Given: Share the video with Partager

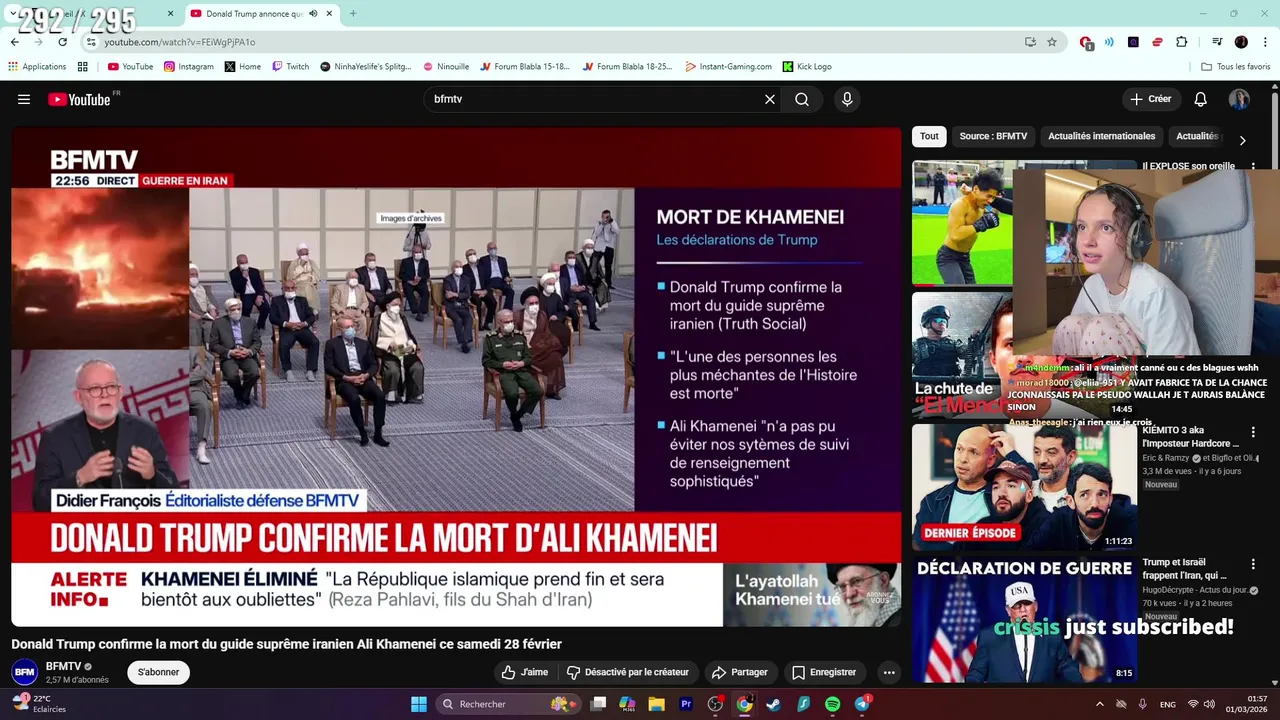Looking at the screenshot, I should point(739,672).
